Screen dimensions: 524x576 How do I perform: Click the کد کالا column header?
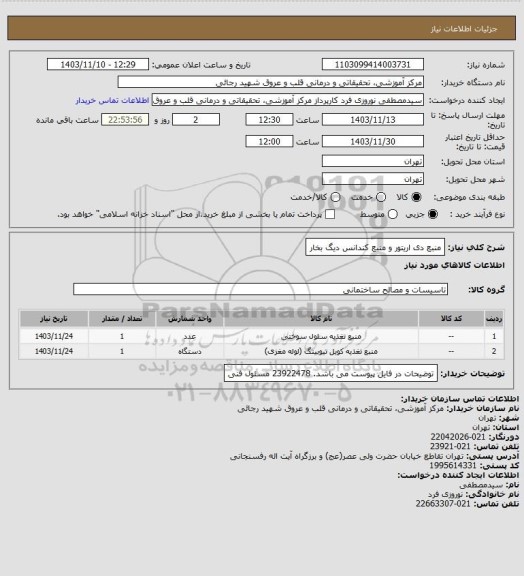451,319
